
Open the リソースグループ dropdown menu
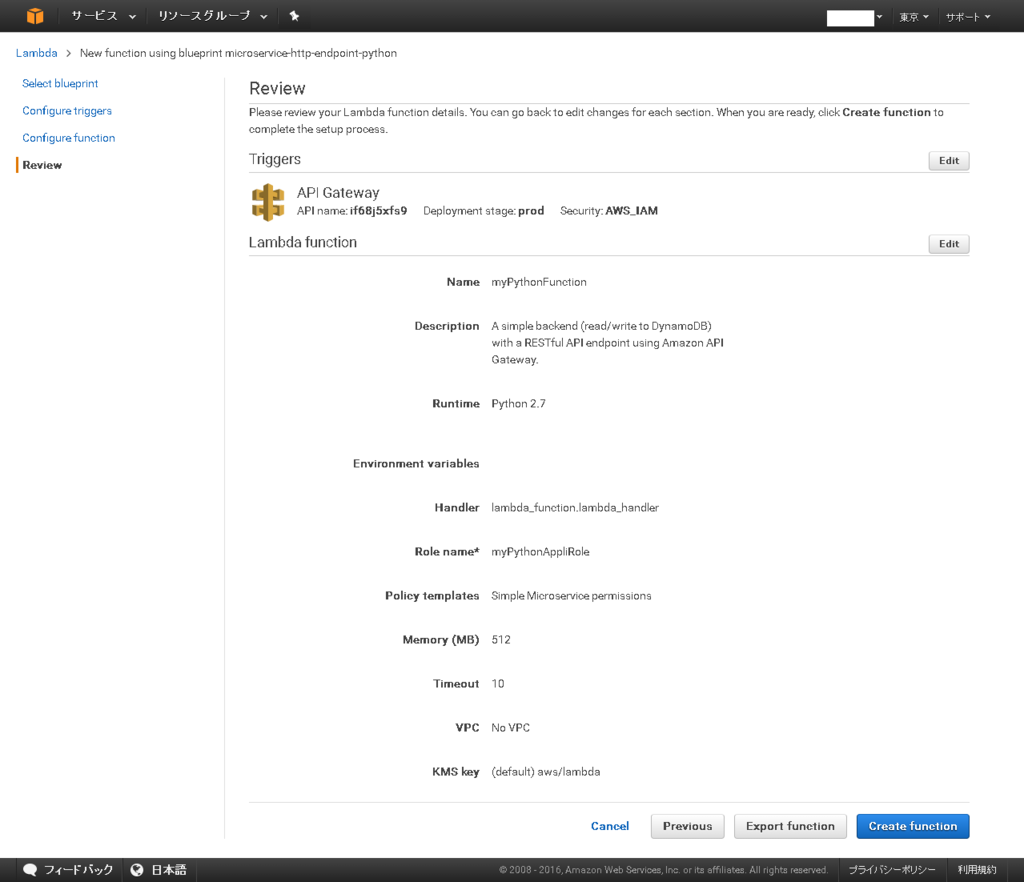tap(213, 16)
